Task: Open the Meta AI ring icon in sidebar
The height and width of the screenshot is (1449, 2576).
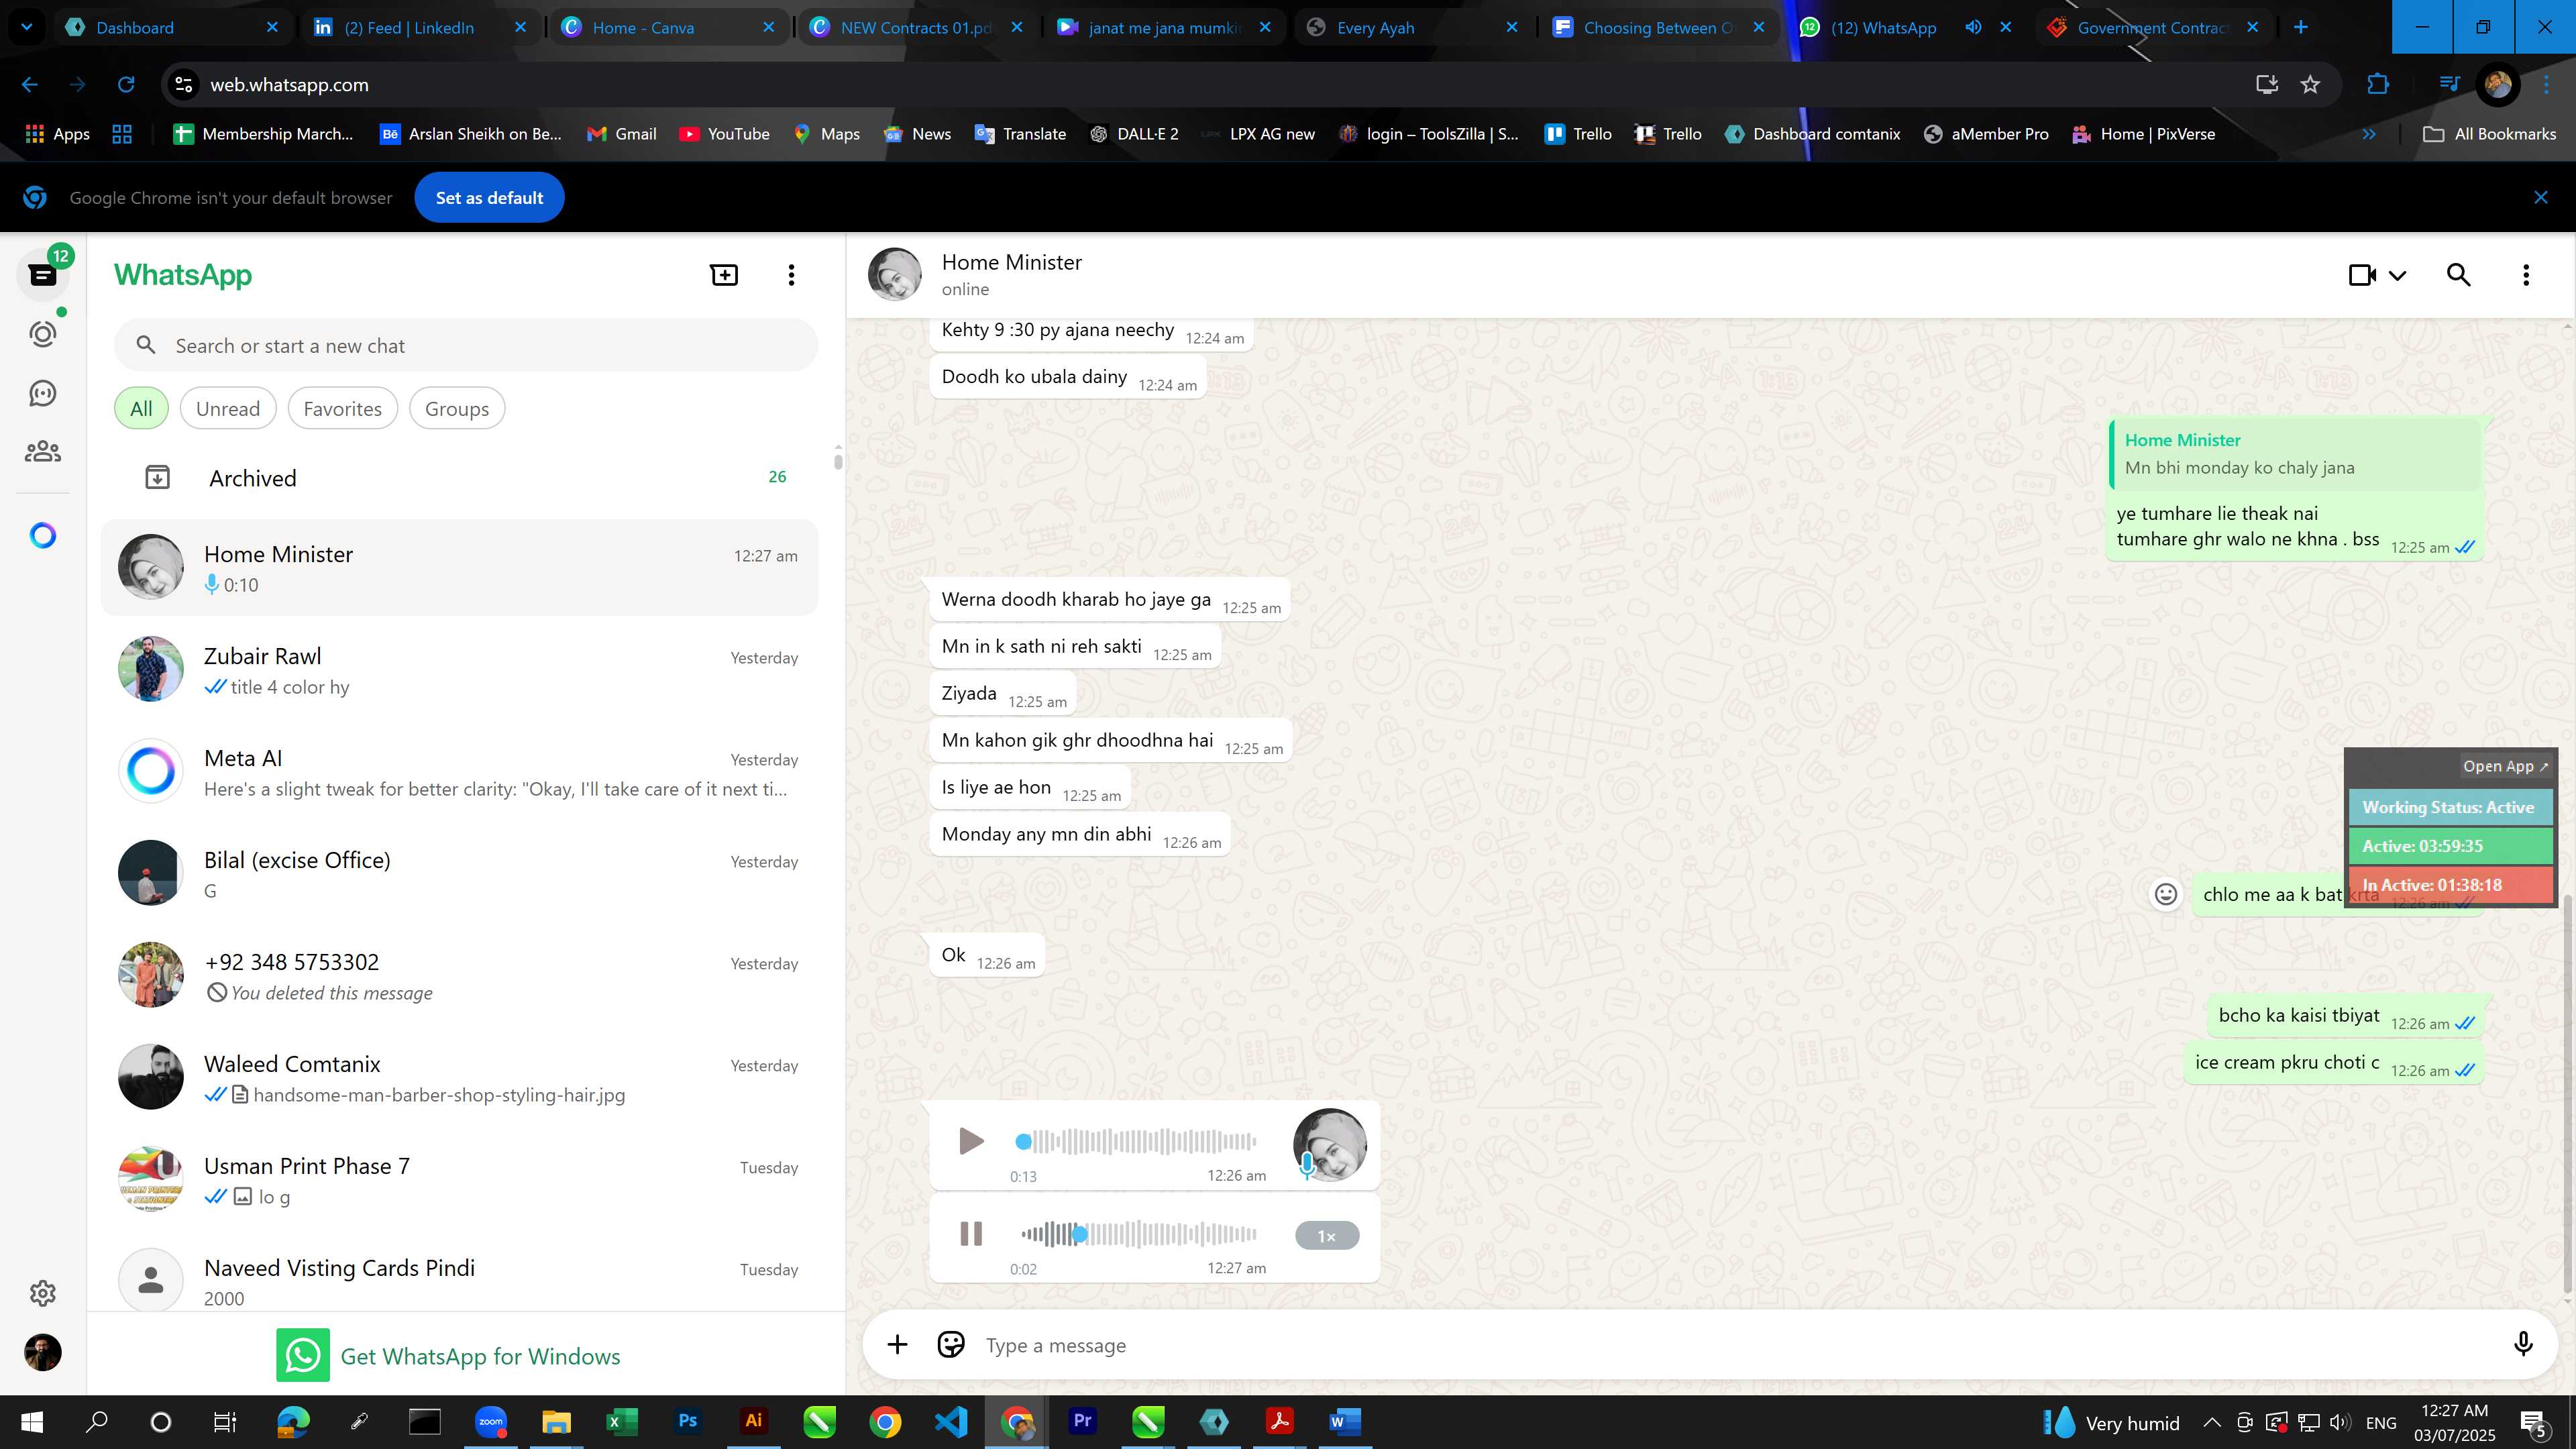Action: pos(43,536)
